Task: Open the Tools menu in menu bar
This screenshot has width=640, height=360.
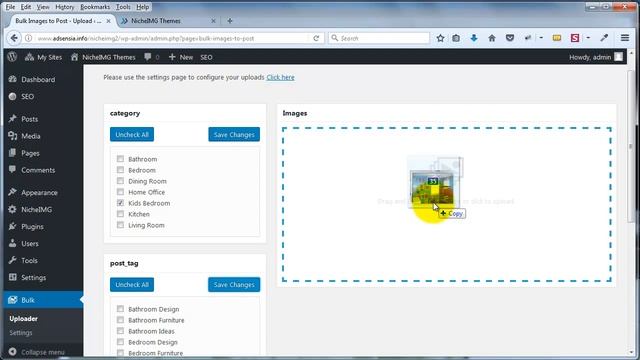Action: pyautogui.click(x=123, y=7)
